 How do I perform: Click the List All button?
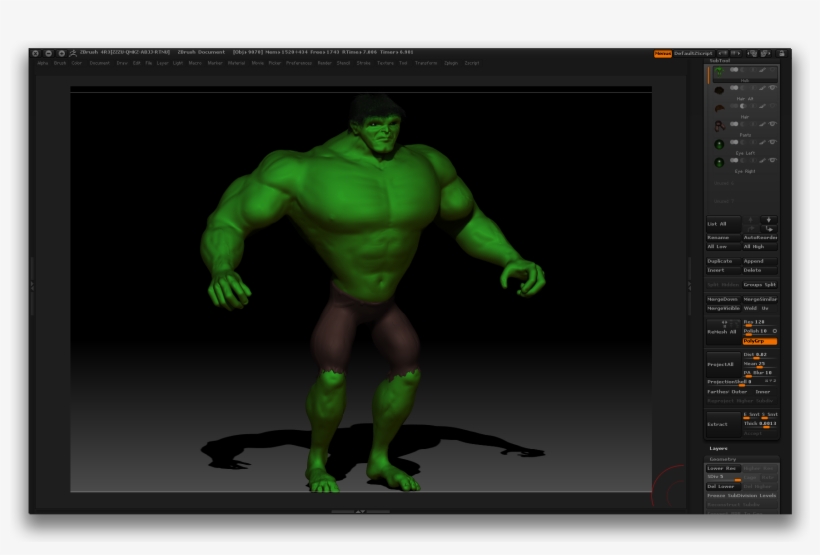724,224
